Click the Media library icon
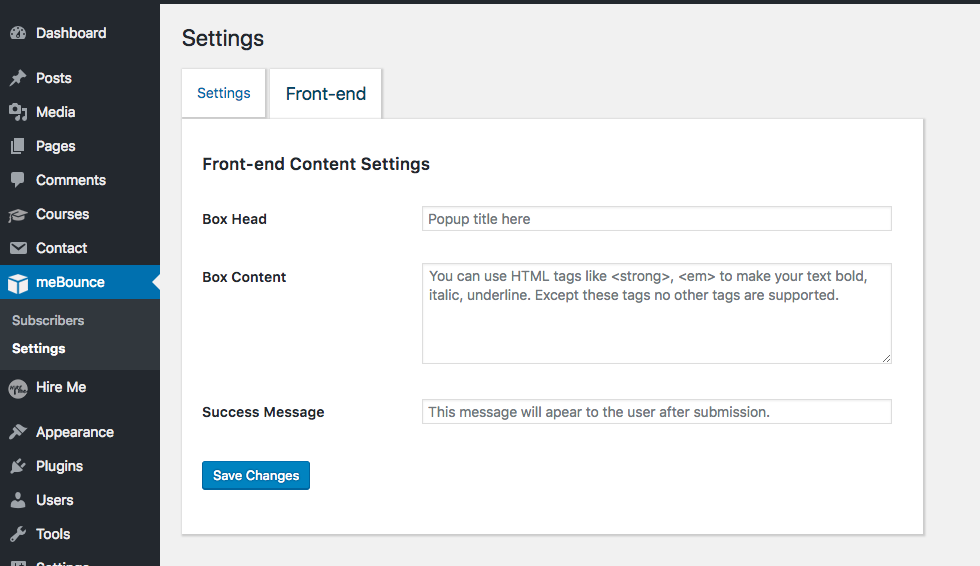 click(18, 112)
